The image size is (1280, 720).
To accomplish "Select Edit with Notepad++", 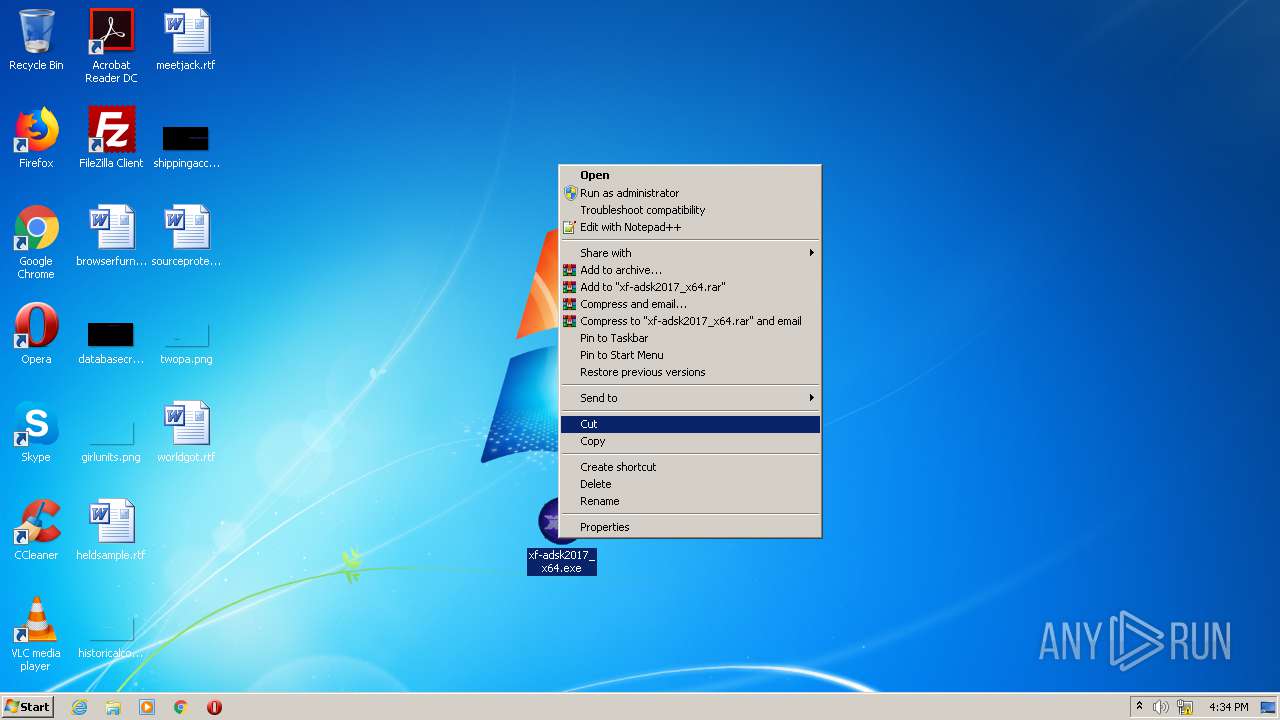I will [690, 227].
